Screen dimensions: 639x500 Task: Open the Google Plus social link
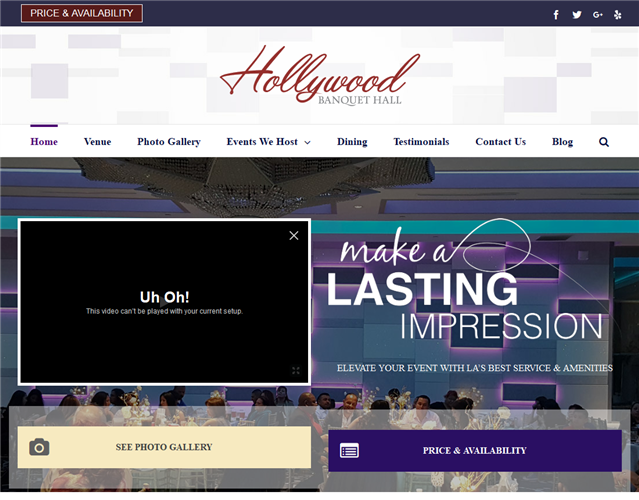[597, 15]
